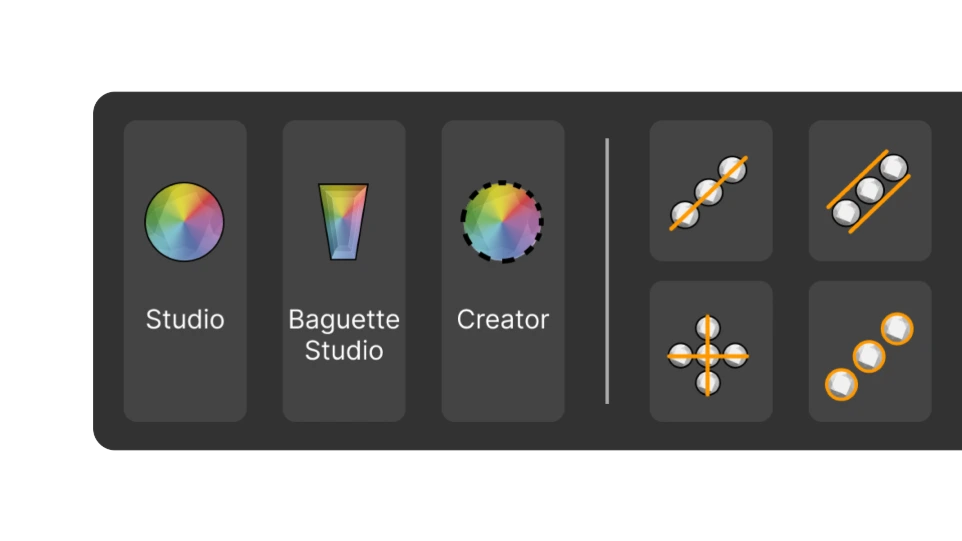The width and height of the screenshot is (962, 541).
Task: Launch the Creator dashed-outline gem icon
Action: pyautogui.click(x=502, y=221)
